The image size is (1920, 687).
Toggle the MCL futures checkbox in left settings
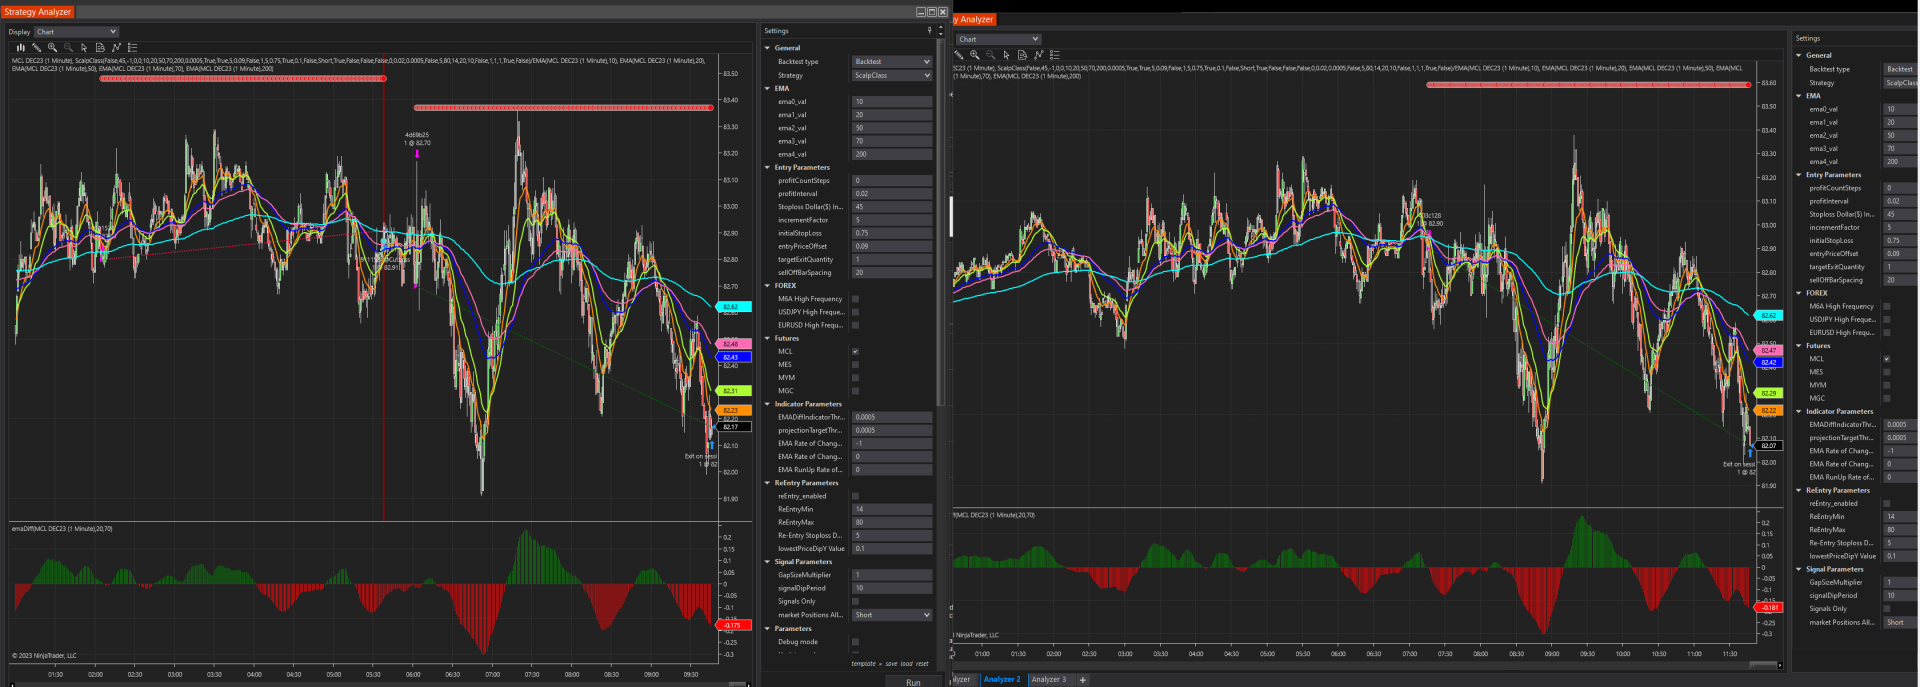855,352
